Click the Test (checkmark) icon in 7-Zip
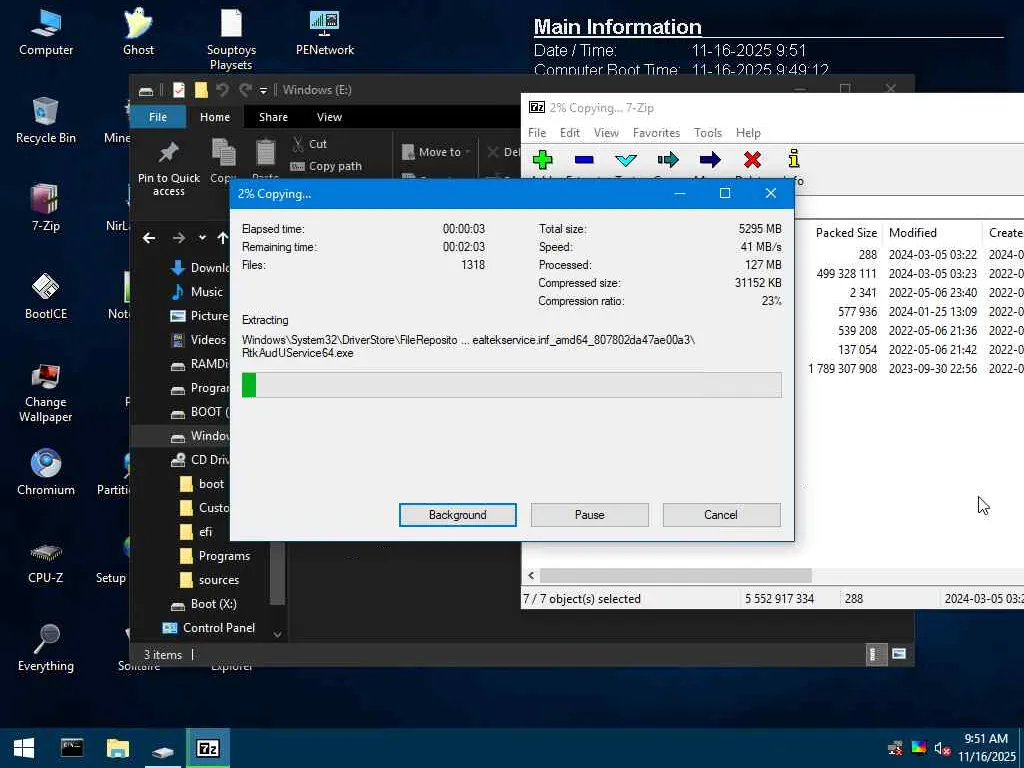1024x768 pixels. [x=626, y=159]
